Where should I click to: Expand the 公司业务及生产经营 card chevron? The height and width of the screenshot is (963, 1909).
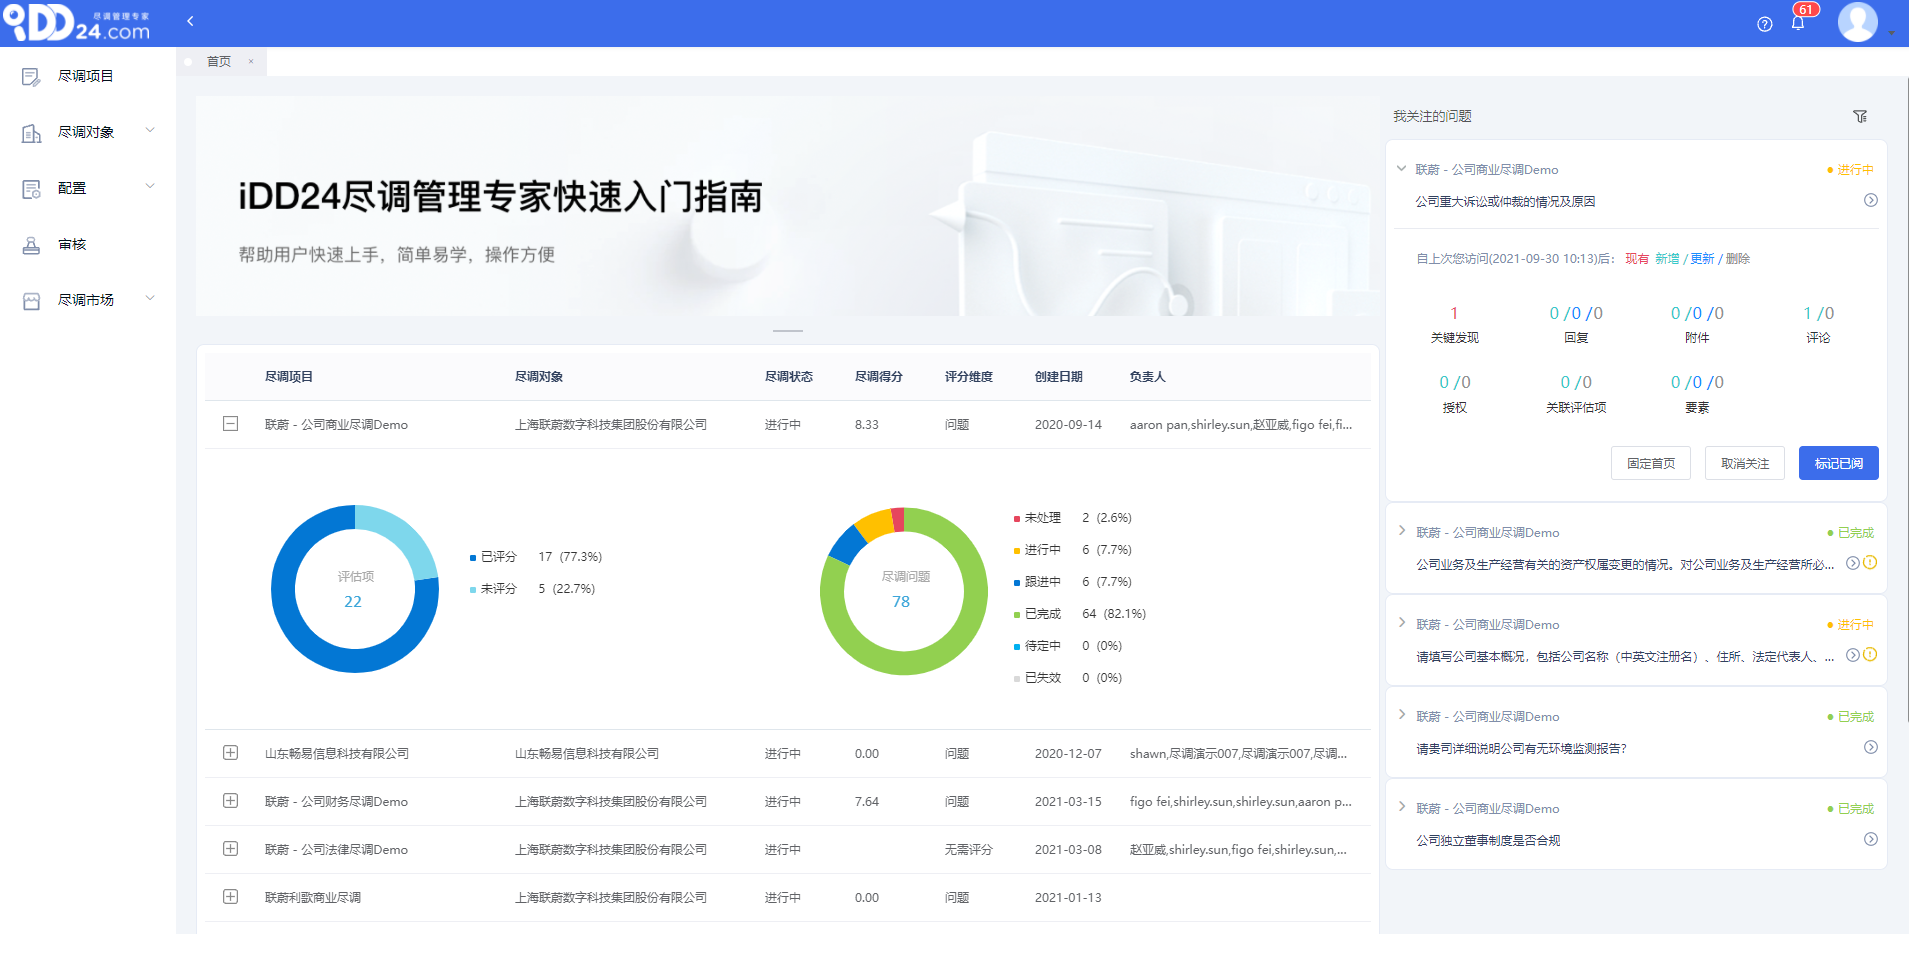pos(1402,531)
